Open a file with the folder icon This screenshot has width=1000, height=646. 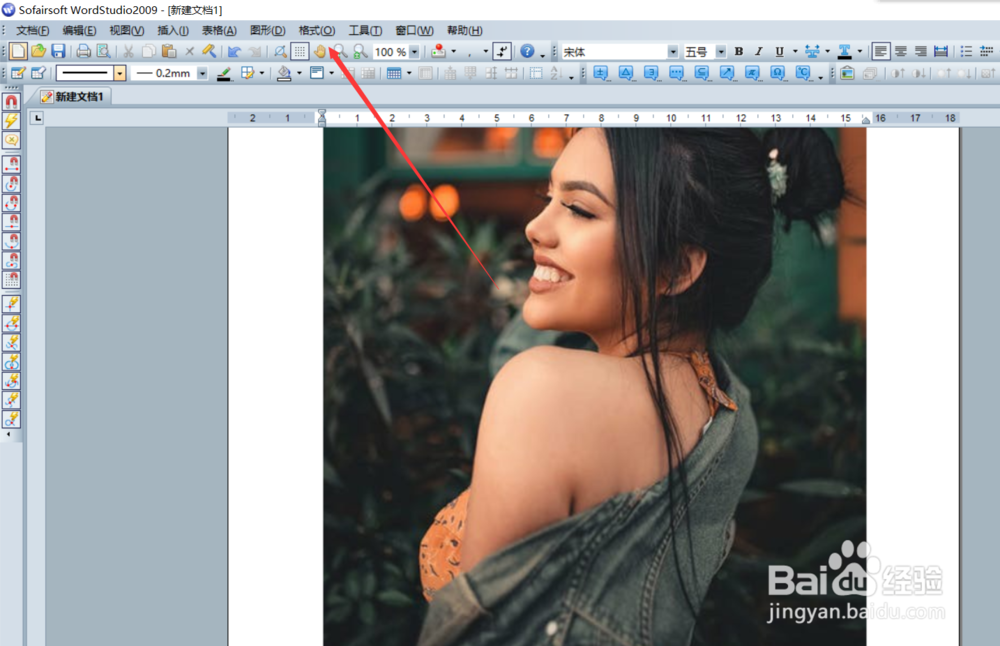point(38,51)
